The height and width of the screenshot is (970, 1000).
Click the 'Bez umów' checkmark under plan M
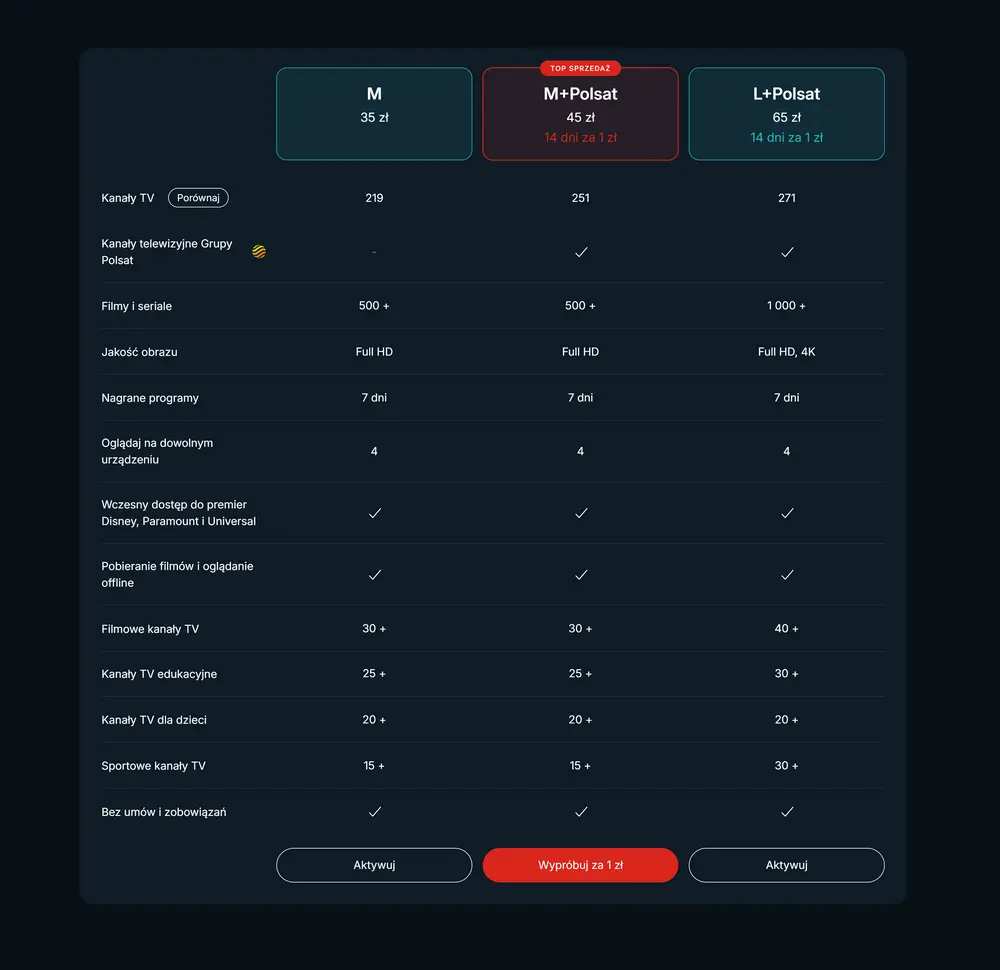click(375, 812)
